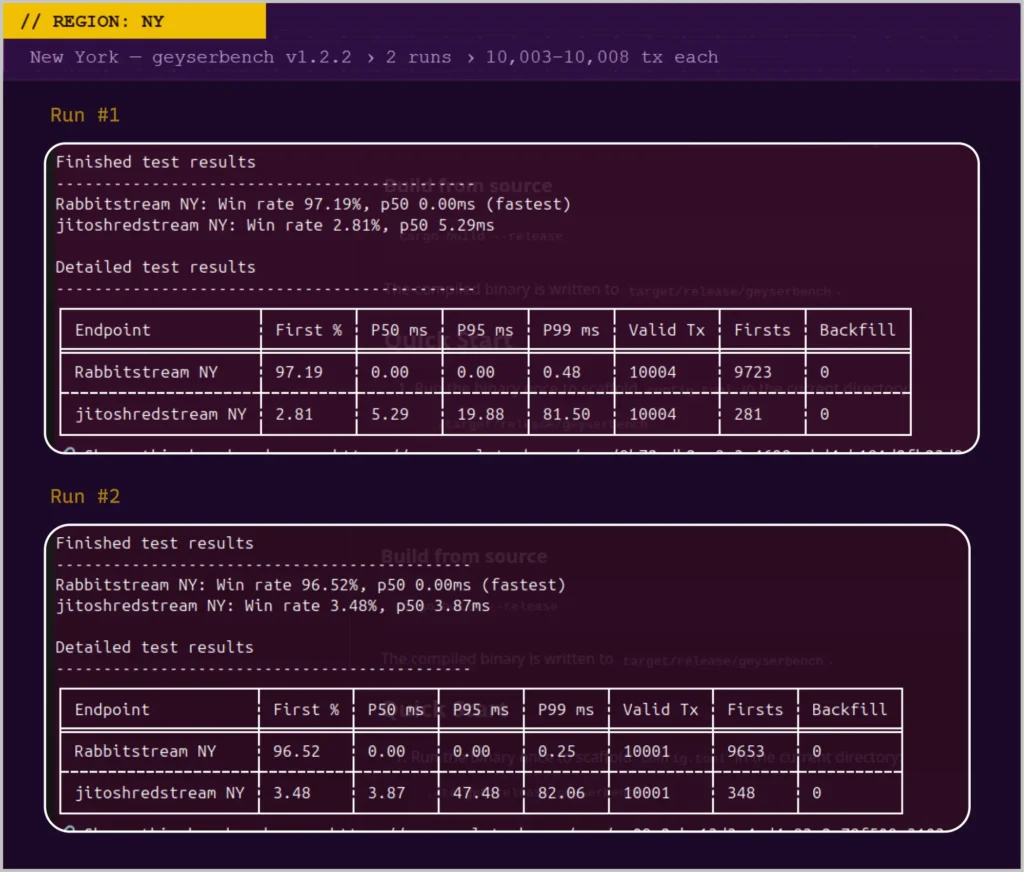Click "Finished test results" in Run #2 box

[154, 543]
